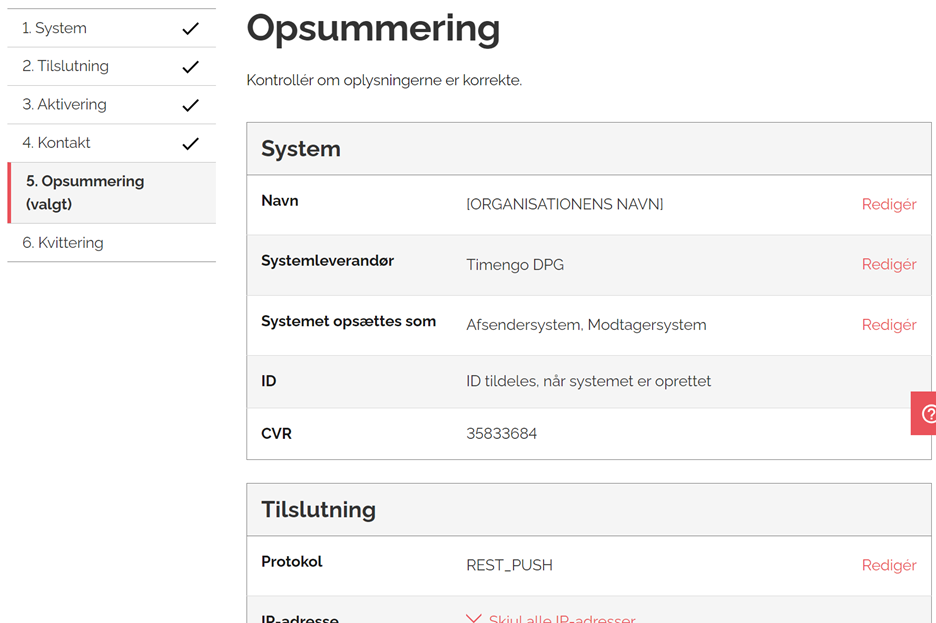Click Rediger for Systemleverandør
This screenshot has width=936, height=623.
click(888, 264)
